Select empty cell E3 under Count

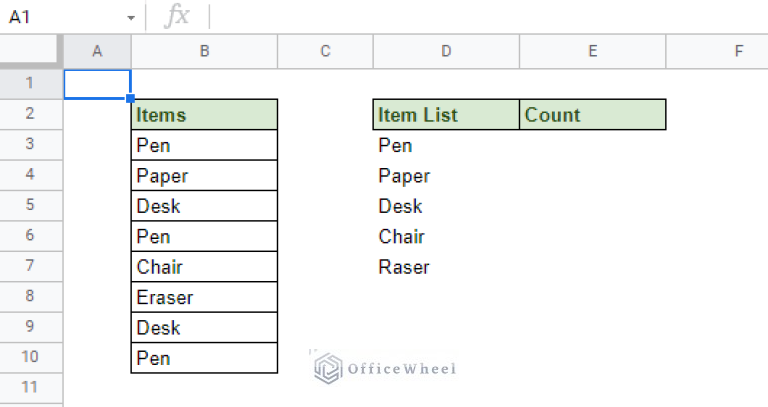tap(592, 145)
